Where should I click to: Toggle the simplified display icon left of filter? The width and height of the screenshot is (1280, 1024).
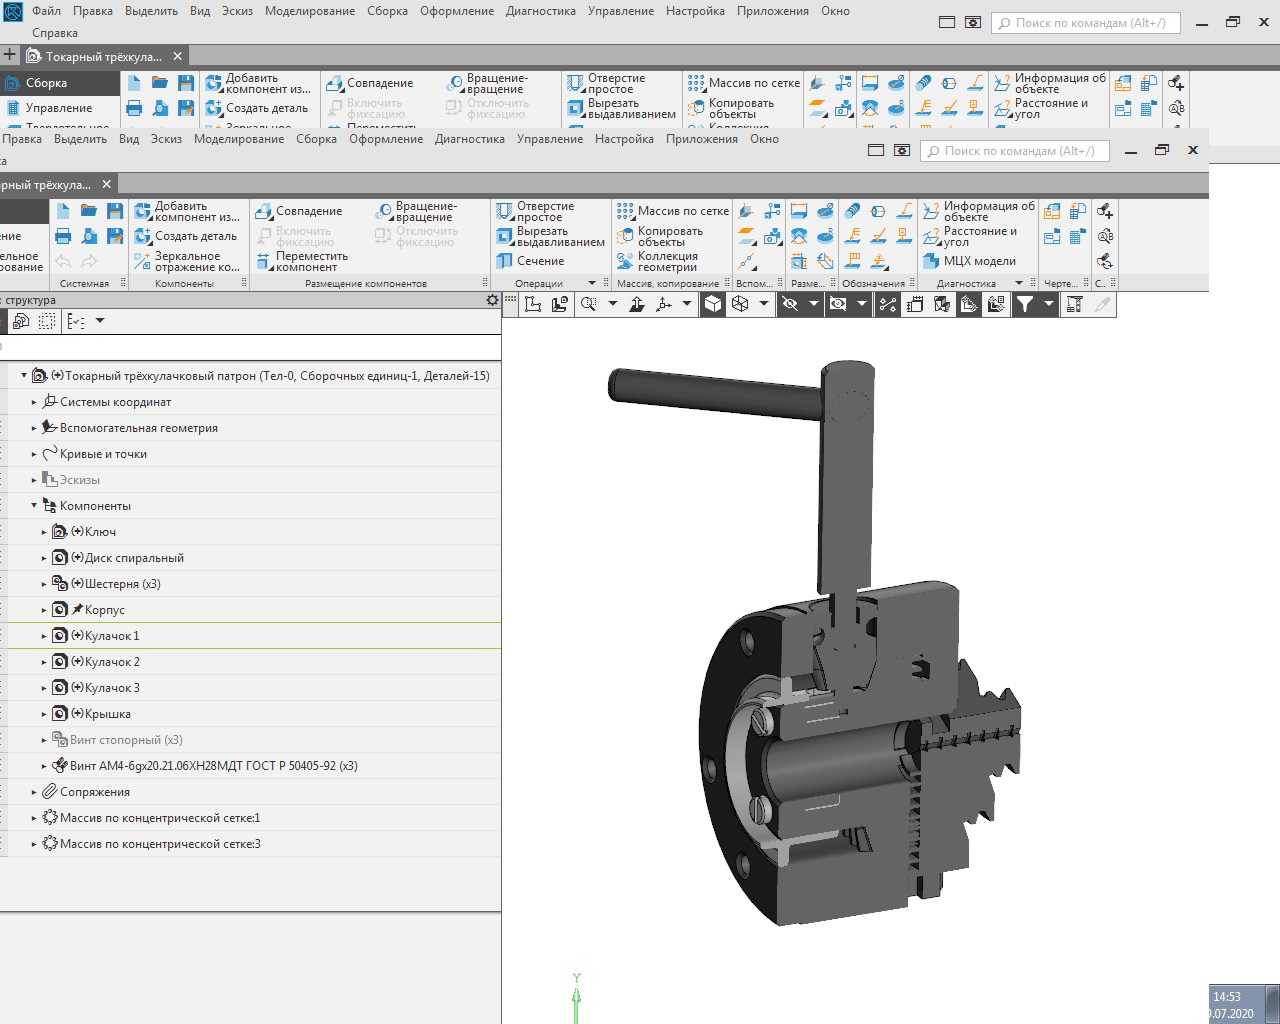(996, 304)
